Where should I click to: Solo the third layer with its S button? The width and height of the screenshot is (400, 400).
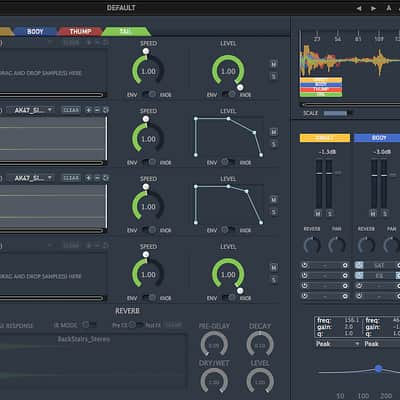click(273, 212)
